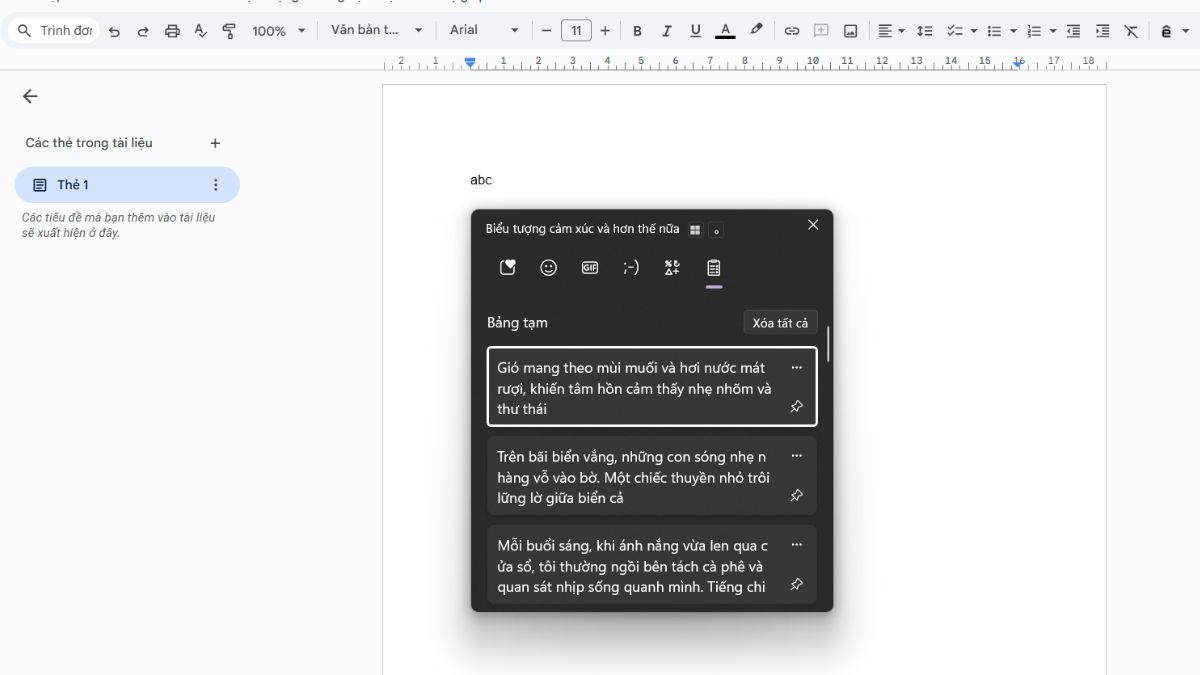The height and width of the screenshot is (675, 1200).
Task: Add a new tab with the plus icon
Action: tap(215, 143)
